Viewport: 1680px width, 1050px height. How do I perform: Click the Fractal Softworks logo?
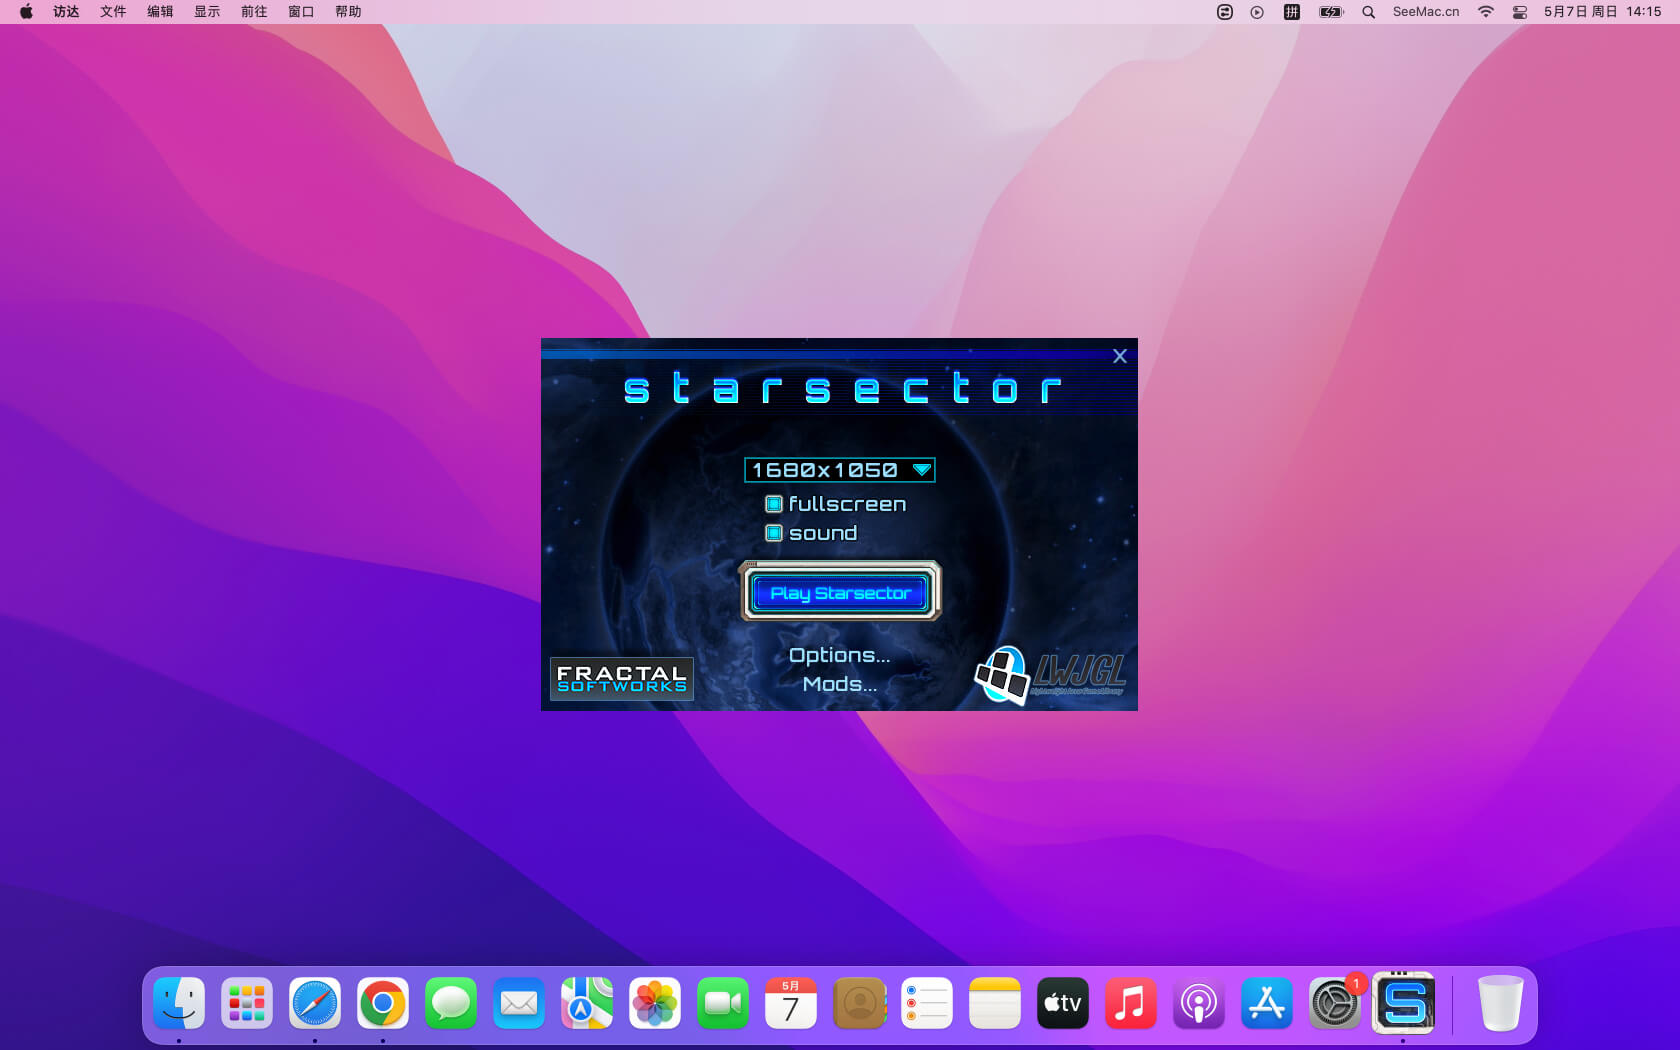(x=621, y=679)
